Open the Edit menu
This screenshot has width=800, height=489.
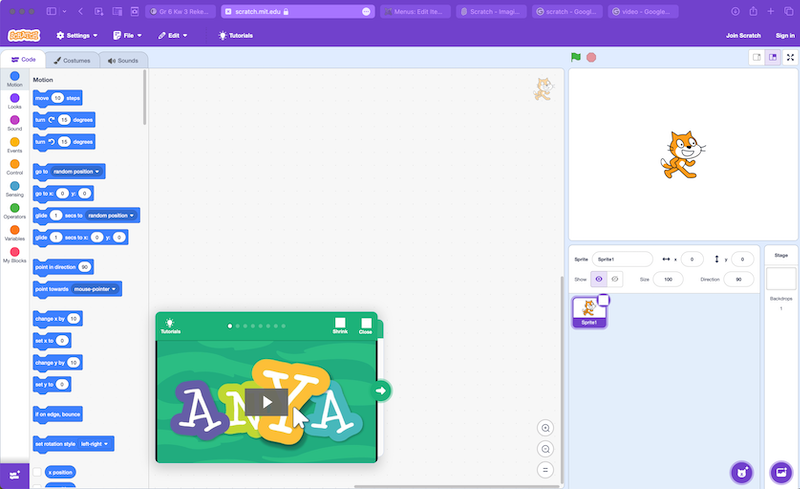[173, 35]
